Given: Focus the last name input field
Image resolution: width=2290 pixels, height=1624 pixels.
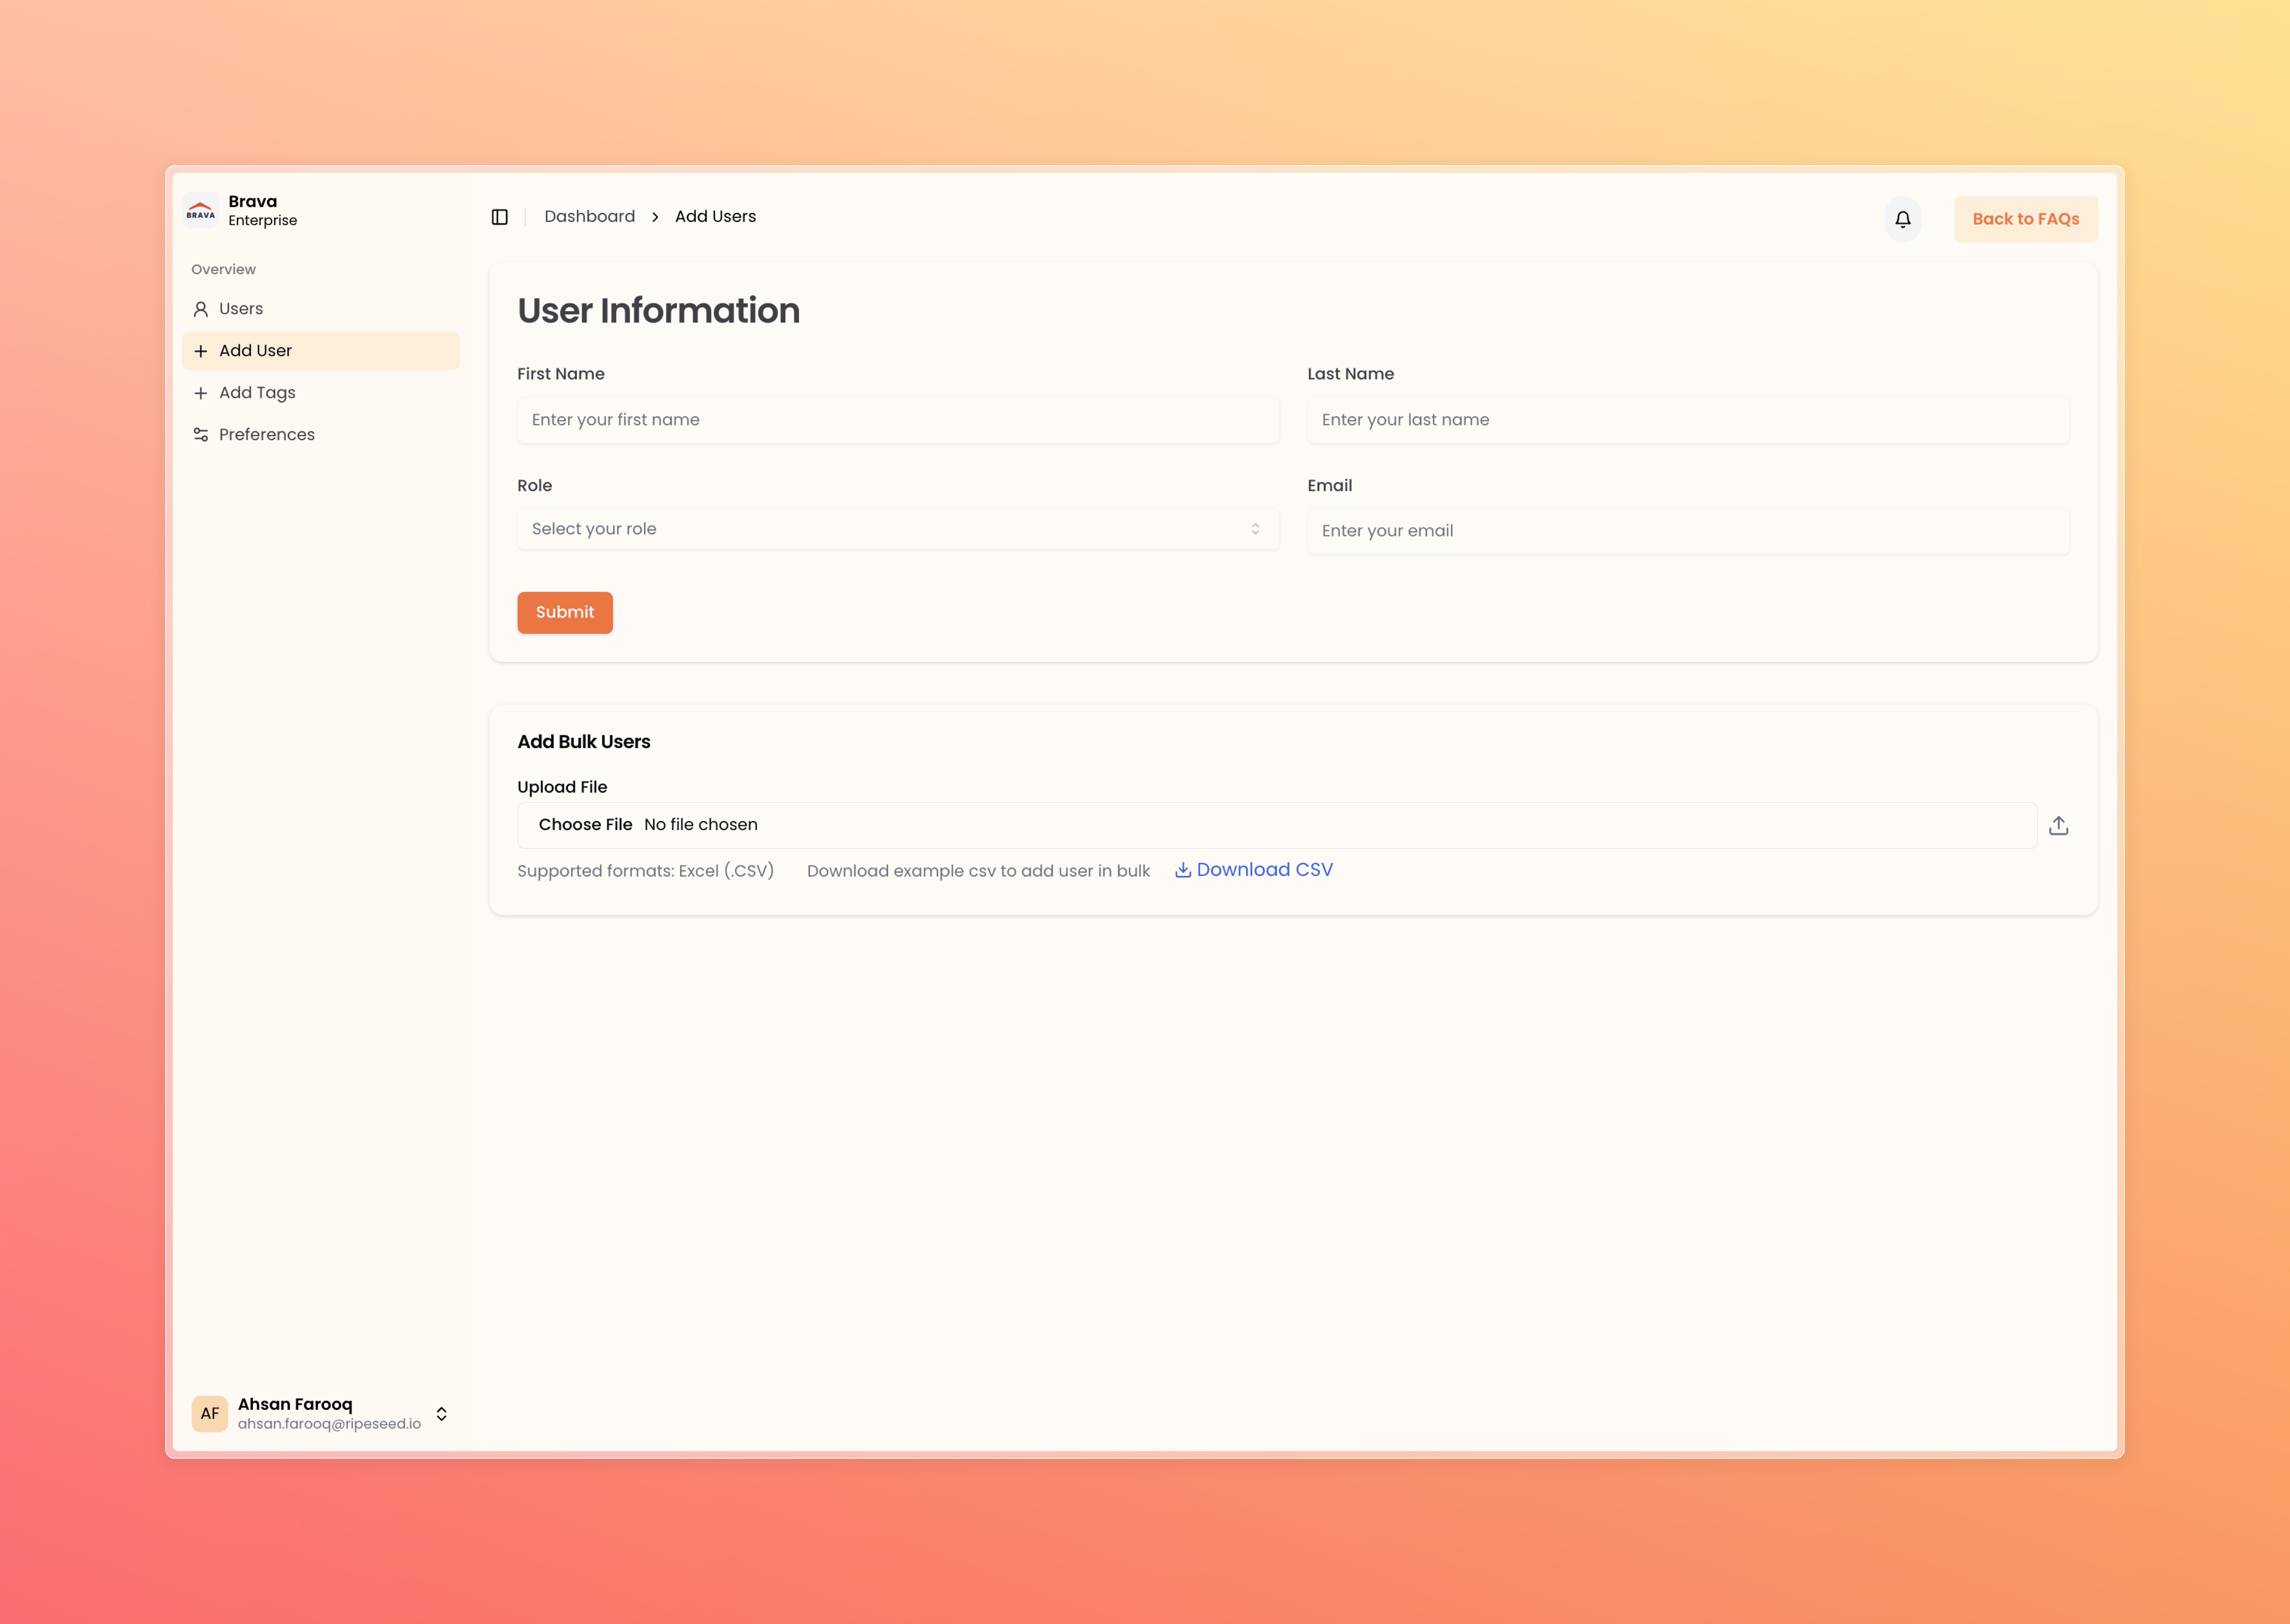Looking at the screenshot, I should 1688,420.
